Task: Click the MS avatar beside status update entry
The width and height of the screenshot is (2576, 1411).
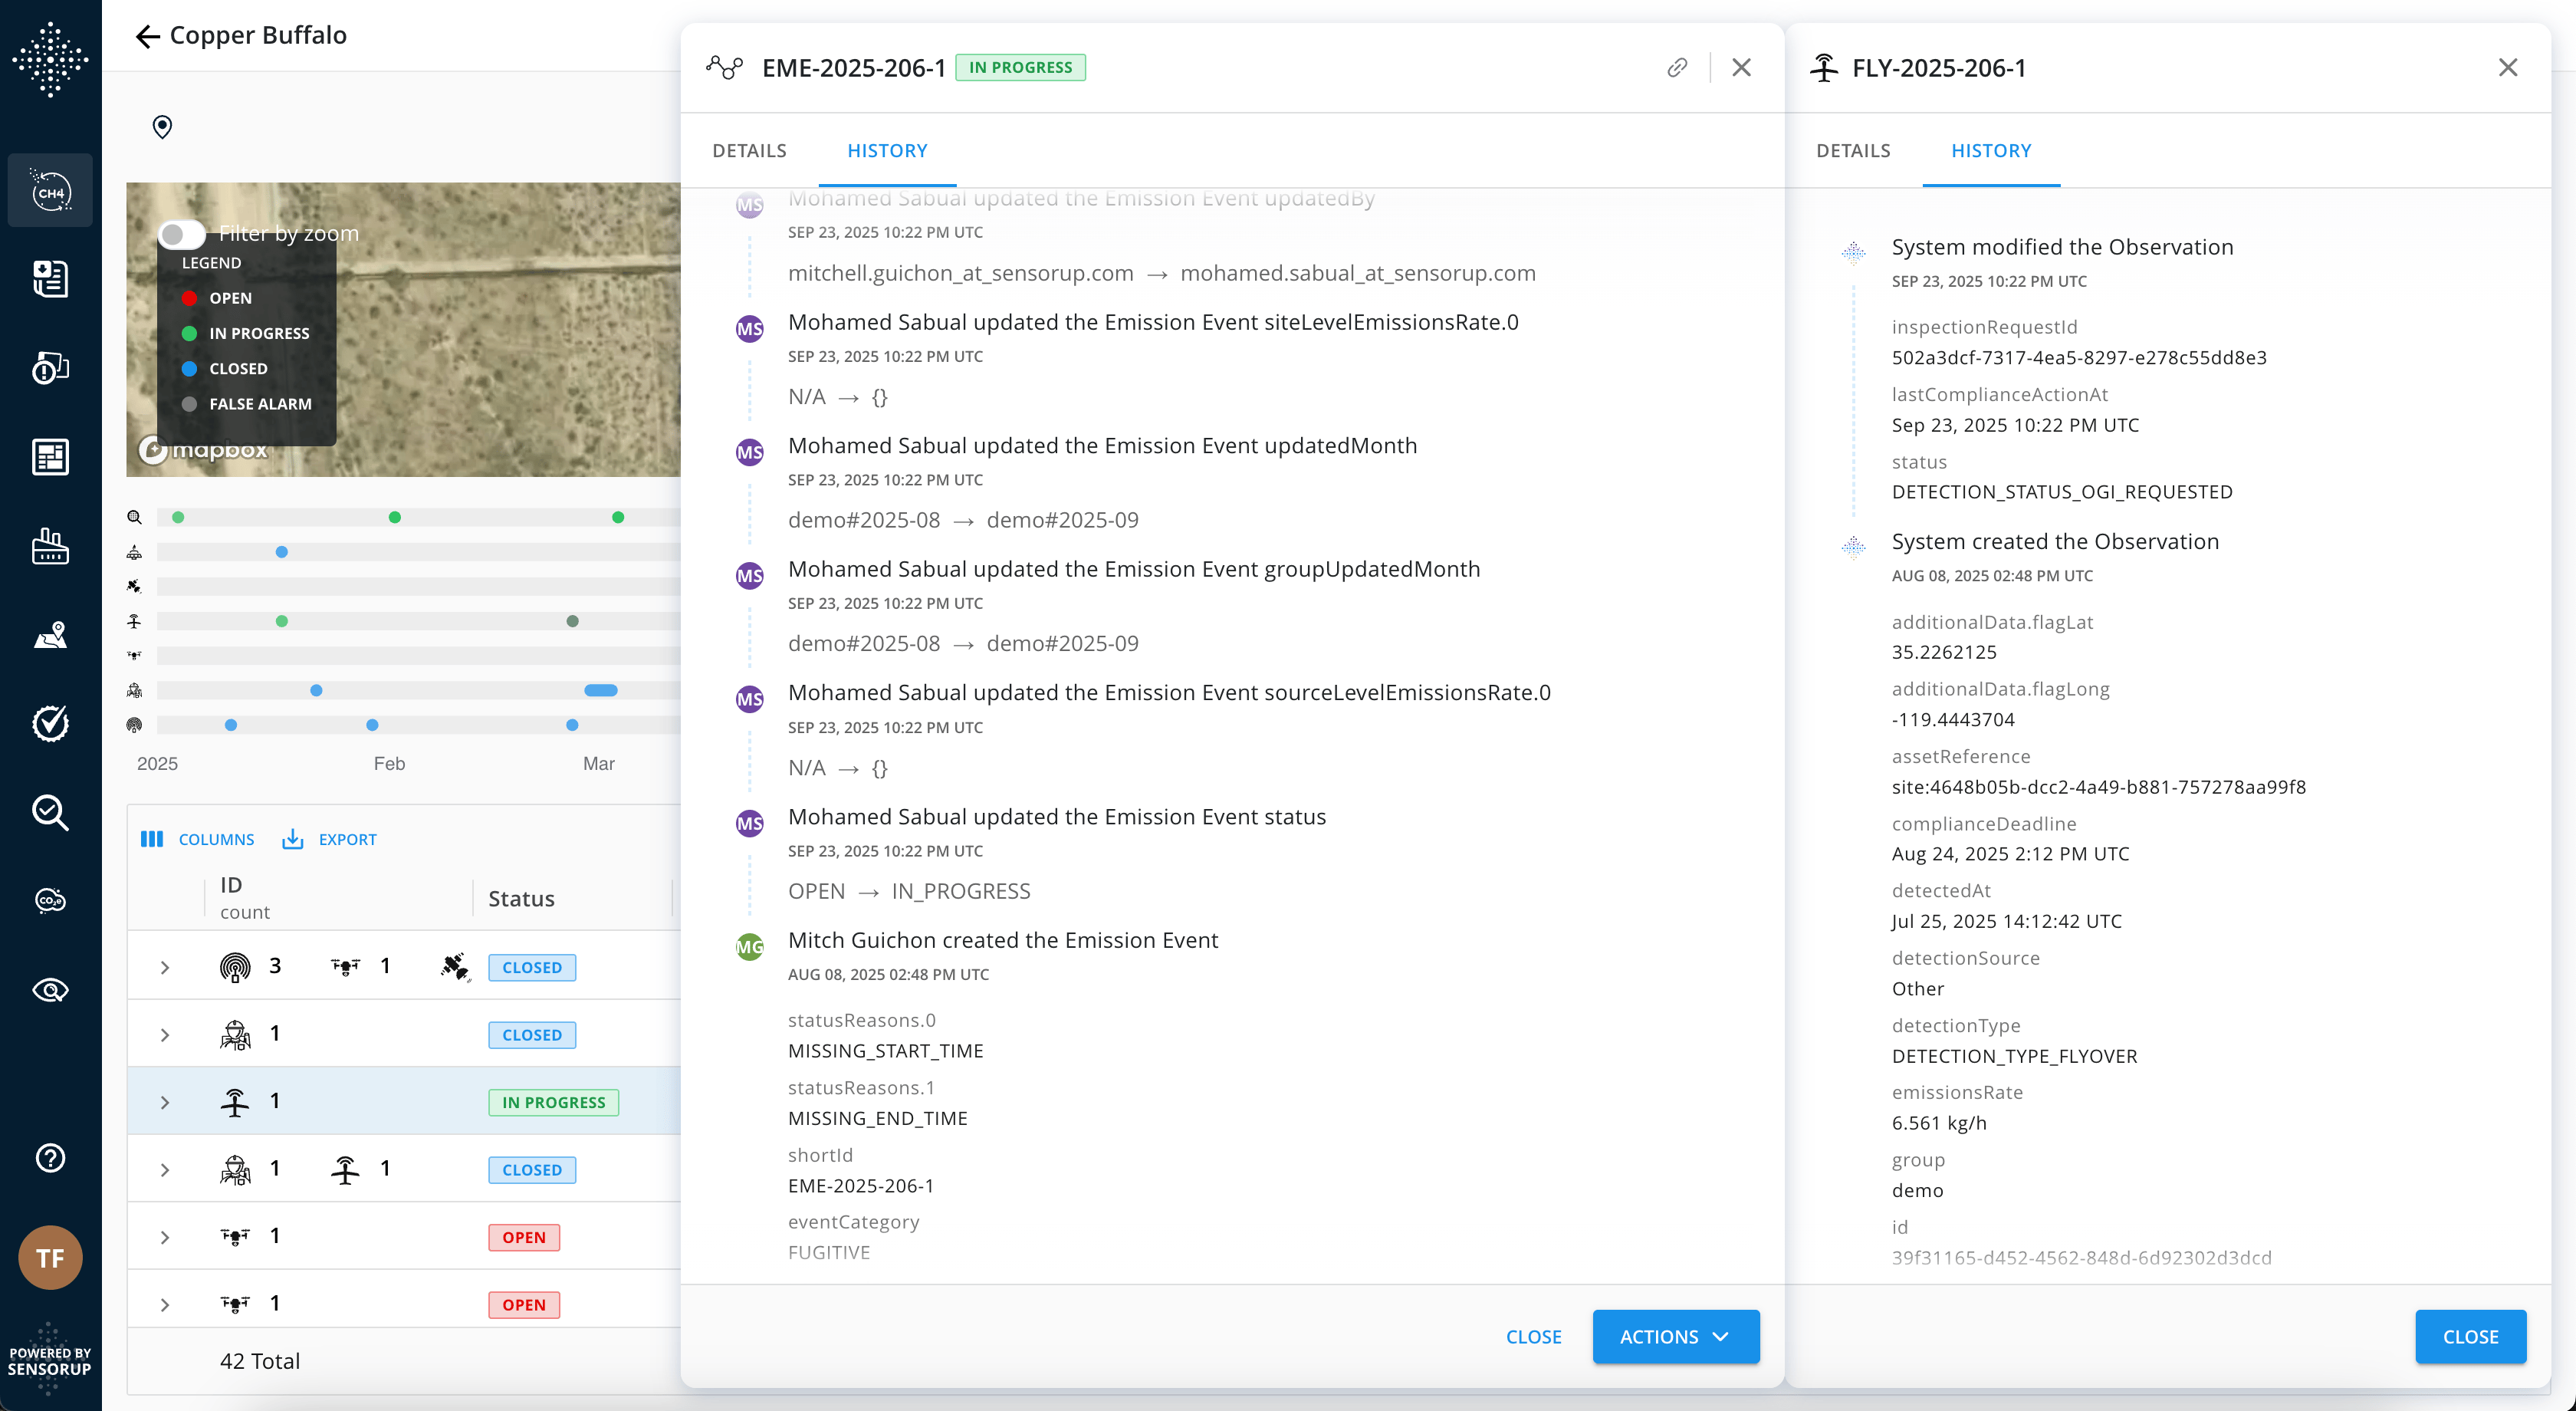Action: click(750, 823)
